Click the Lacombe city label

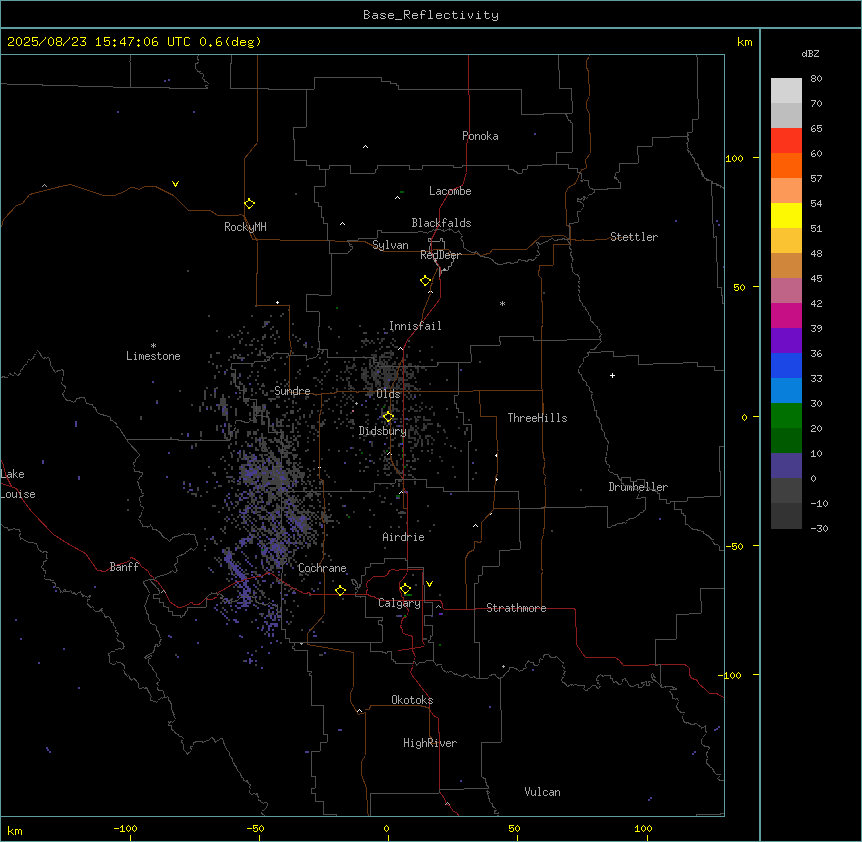coord(450,191)
